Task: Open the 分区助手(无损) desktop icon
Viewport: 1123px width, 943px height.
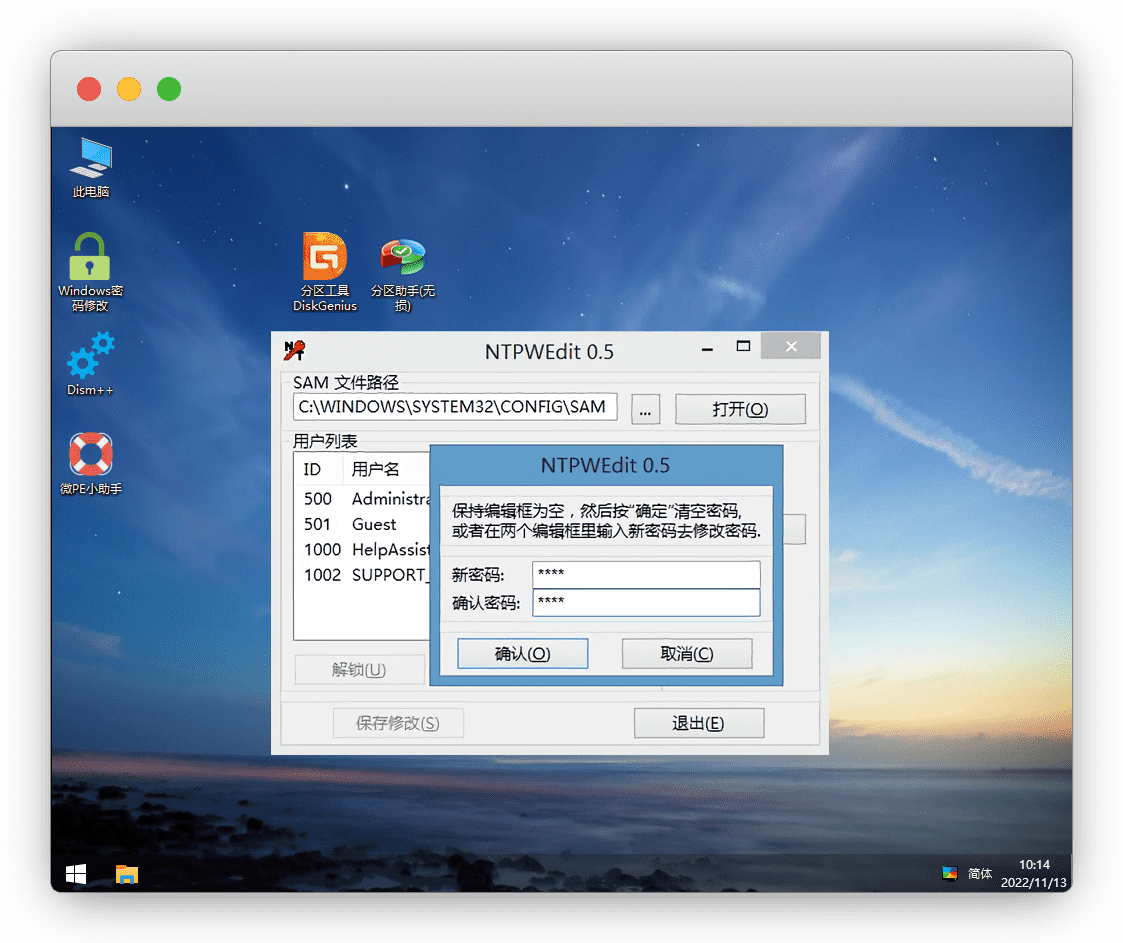Action: pyautogui.click(x=403, y=258)
